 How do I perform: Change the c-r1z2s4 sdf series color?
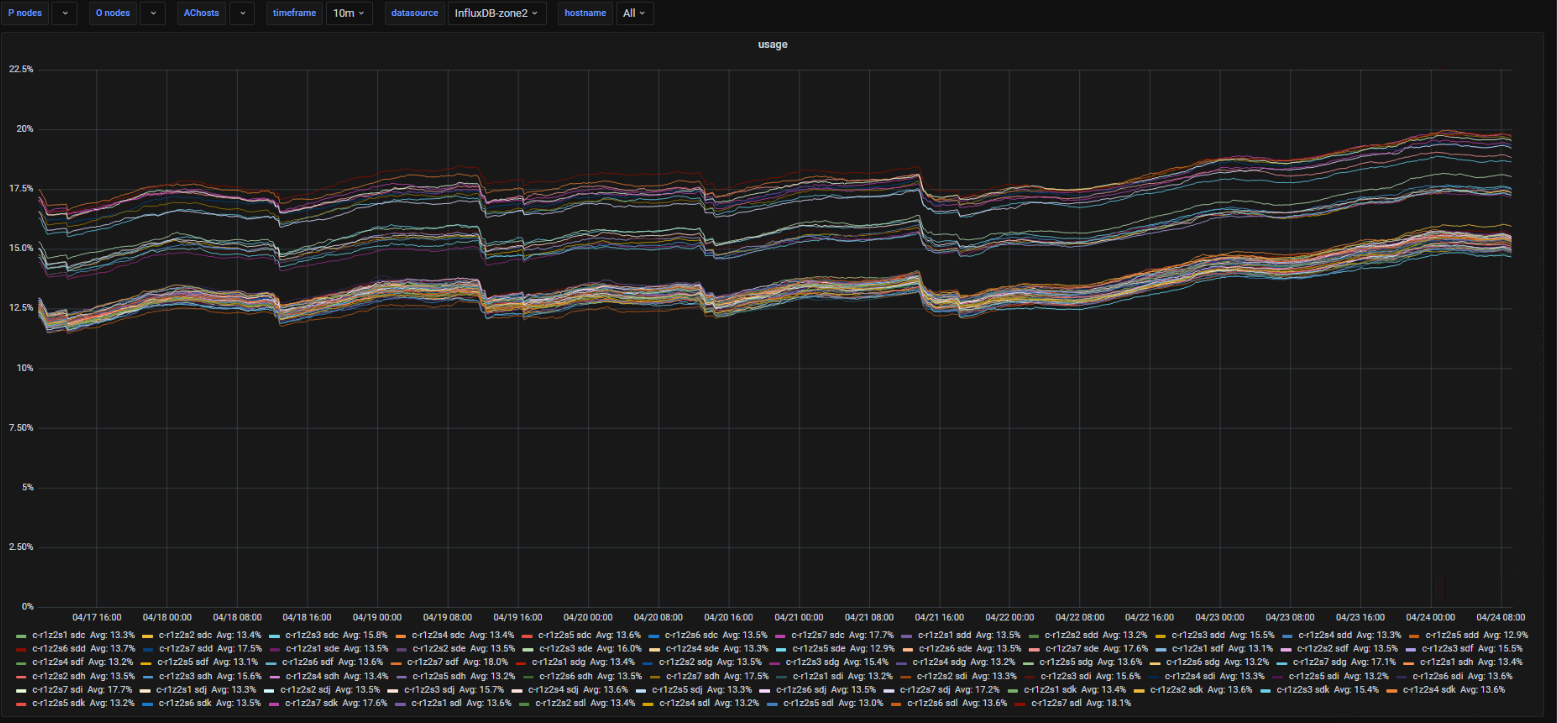22,663
